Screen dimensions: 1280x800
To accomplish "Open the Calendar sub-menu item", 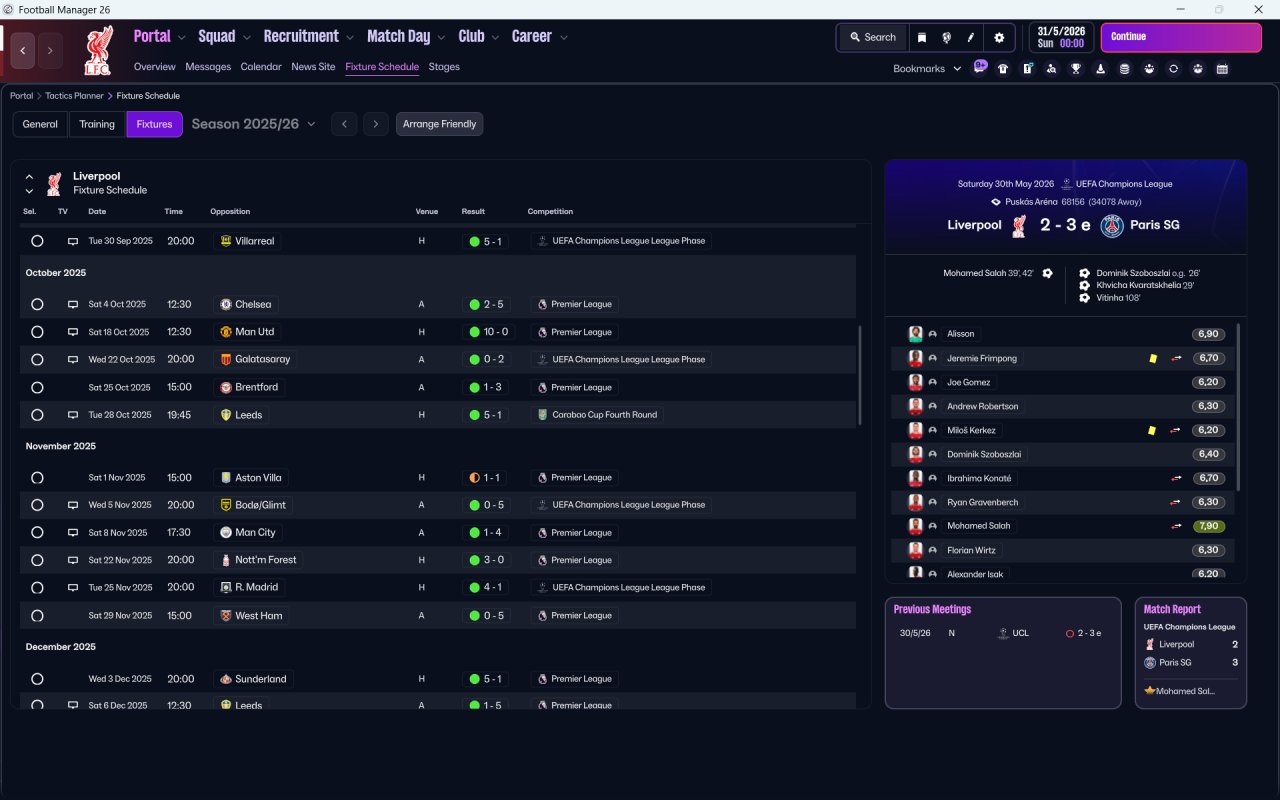I will (261, 67).
